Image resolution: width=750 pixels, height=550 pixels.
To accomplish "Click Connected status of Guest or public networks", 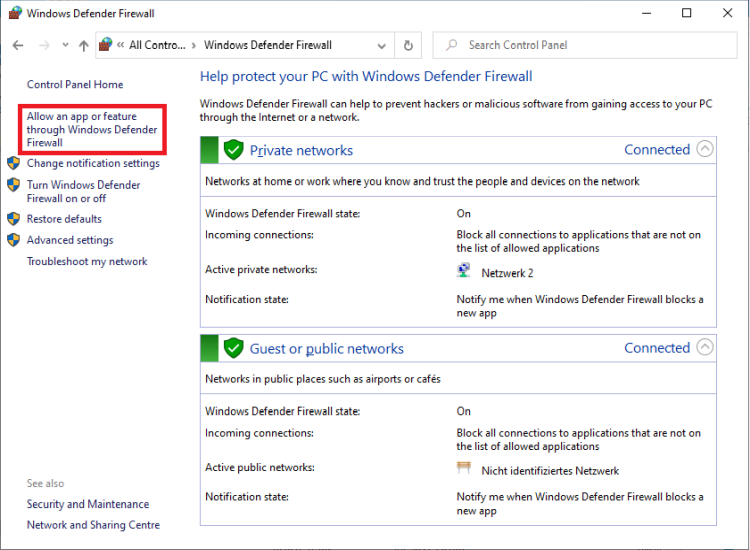I will (x=657, y=348).
